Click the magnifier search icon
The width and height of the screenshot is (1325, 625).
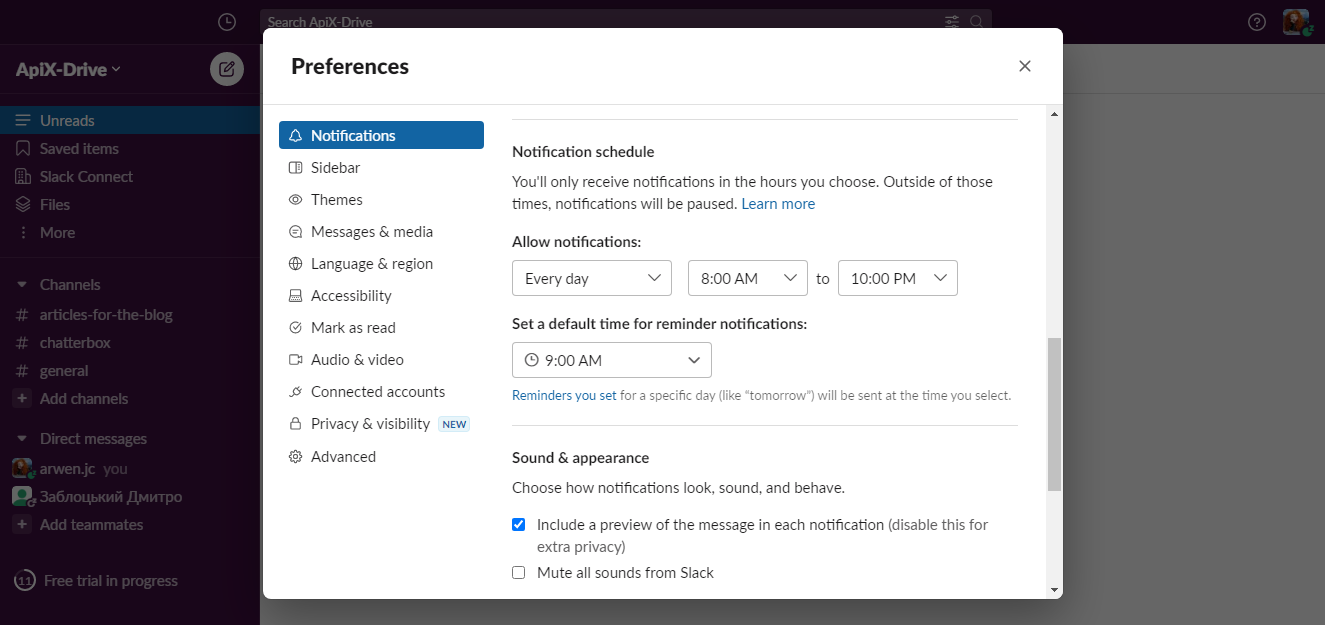point(976,22)
